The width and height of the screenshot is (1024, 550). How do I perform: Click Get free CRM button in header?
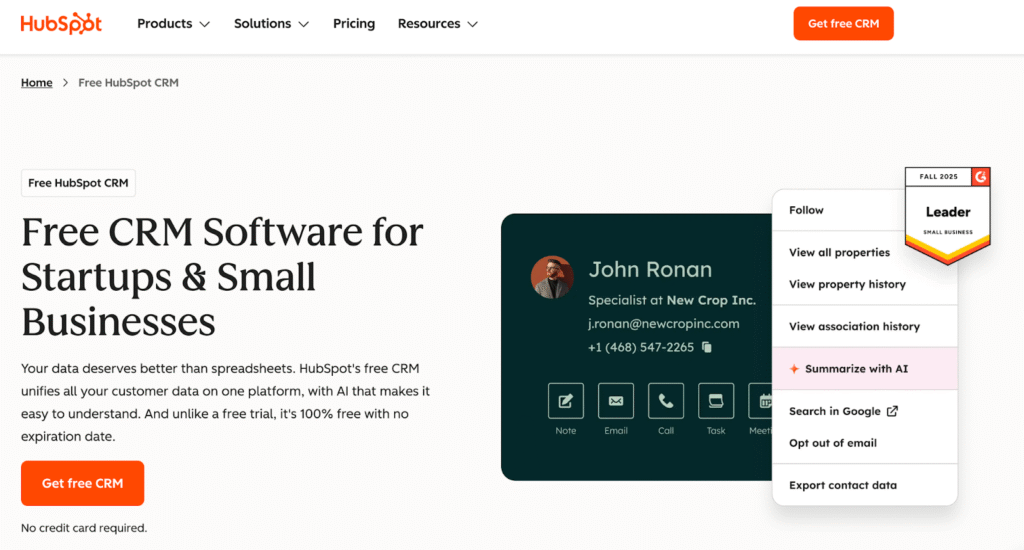[843, 24]
